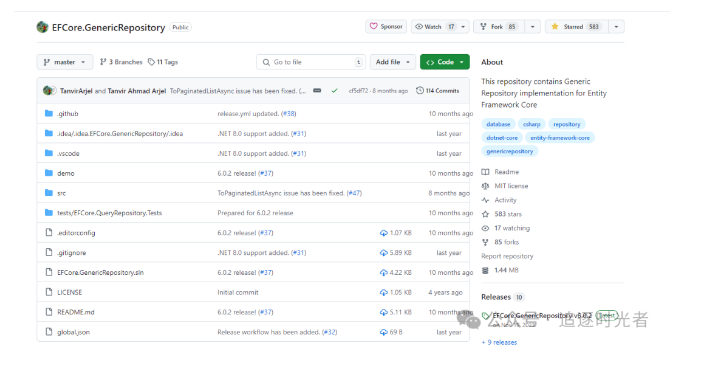718x366 pixels.
Task: Click the green commit status checkmark
Action: 335,91
